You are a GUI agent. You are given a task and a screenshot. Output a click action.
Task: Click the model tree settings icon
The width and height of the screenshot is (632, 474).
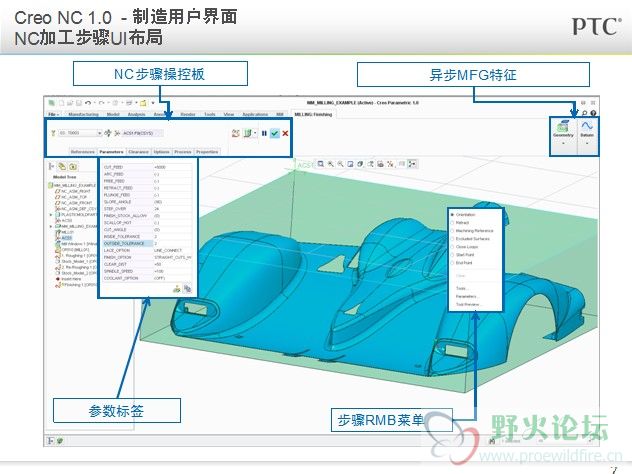(52, 166)
